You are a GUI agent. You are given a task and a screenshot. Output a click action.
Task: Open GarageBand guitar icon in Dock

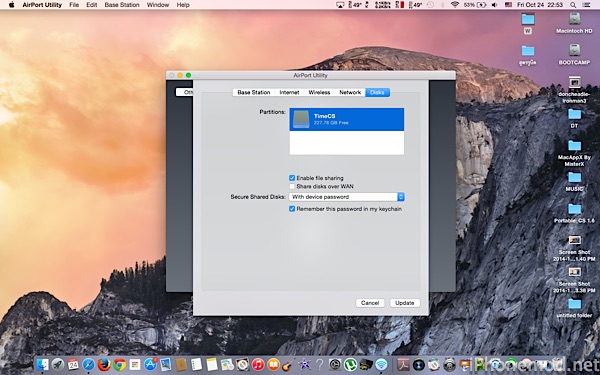[x=289, y=365]
